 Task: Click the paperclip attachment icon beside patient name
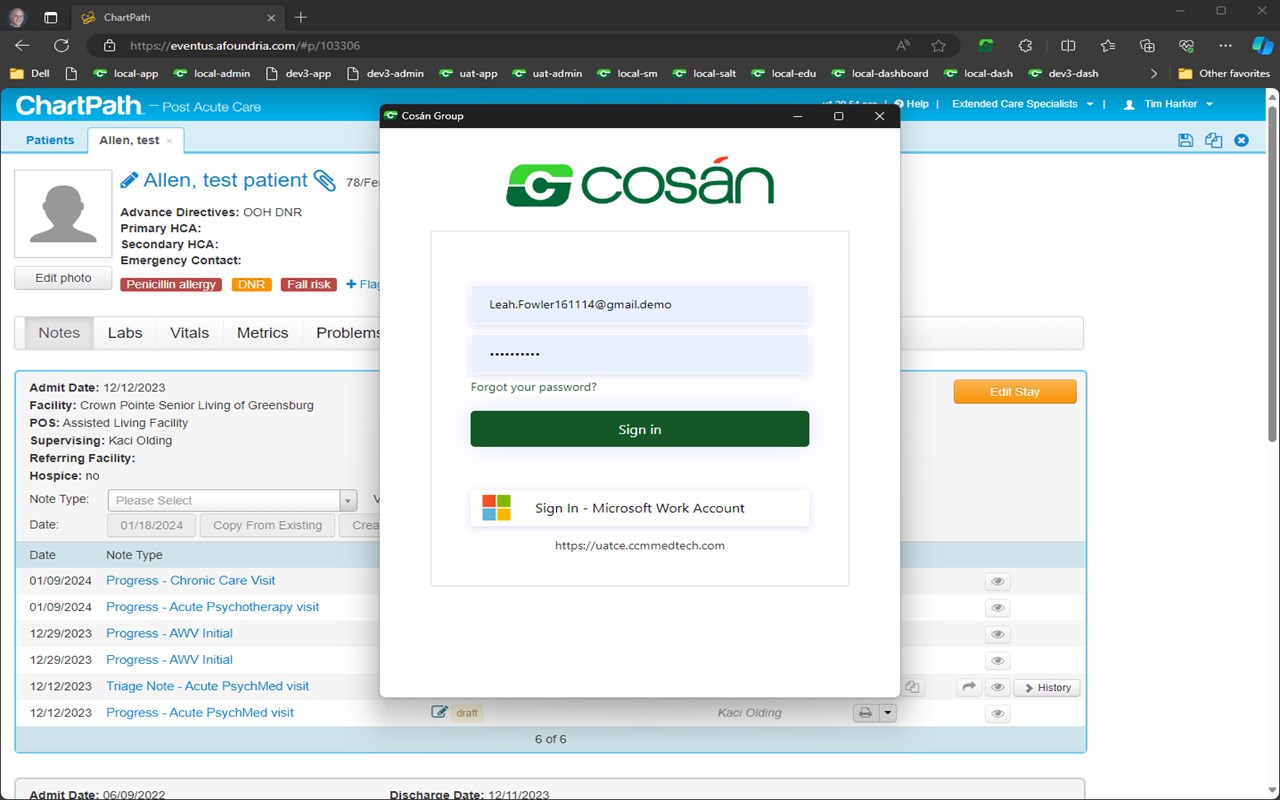[325, 180]
